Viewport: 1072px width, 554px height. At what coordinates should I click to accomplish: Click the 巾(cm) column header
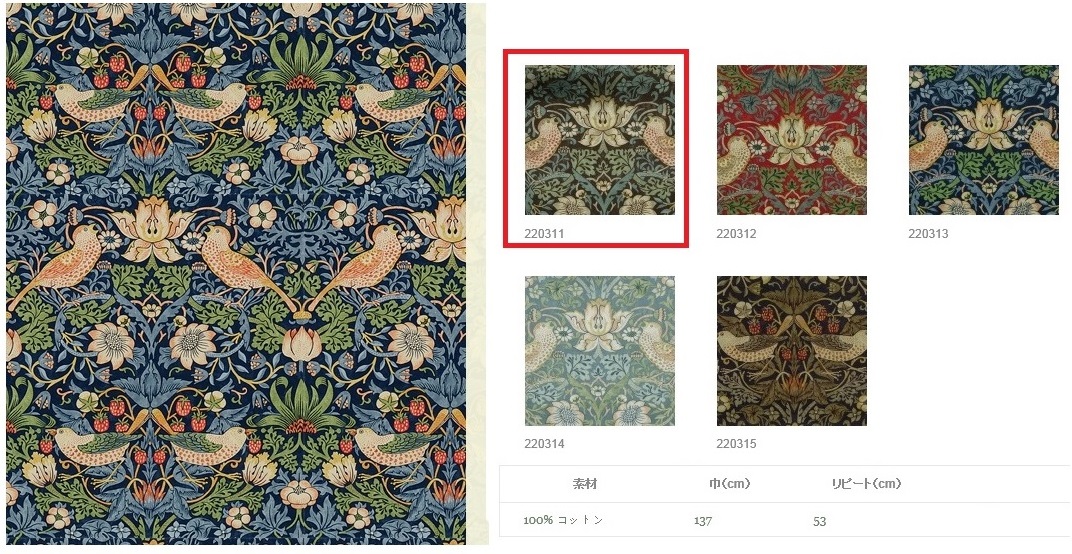[x=730, y=484]
